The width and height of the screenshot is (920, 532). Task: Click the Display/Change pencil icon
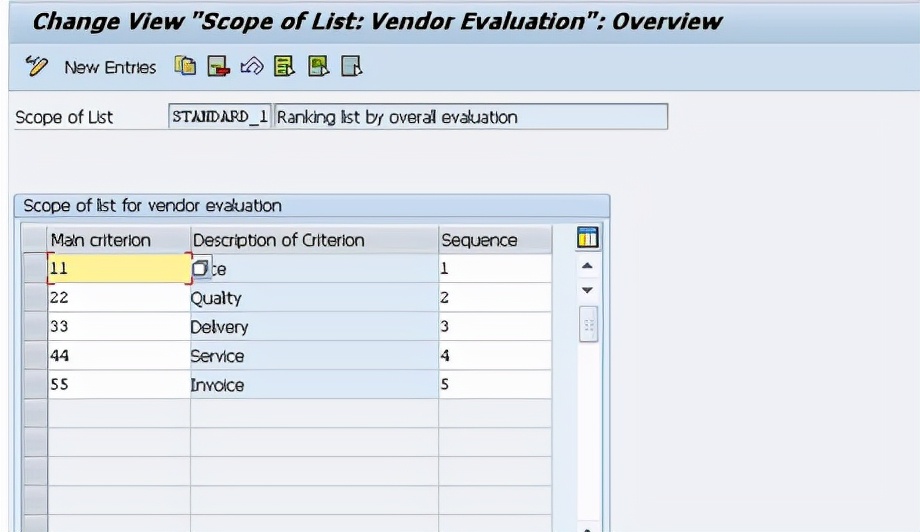point(36,66)
